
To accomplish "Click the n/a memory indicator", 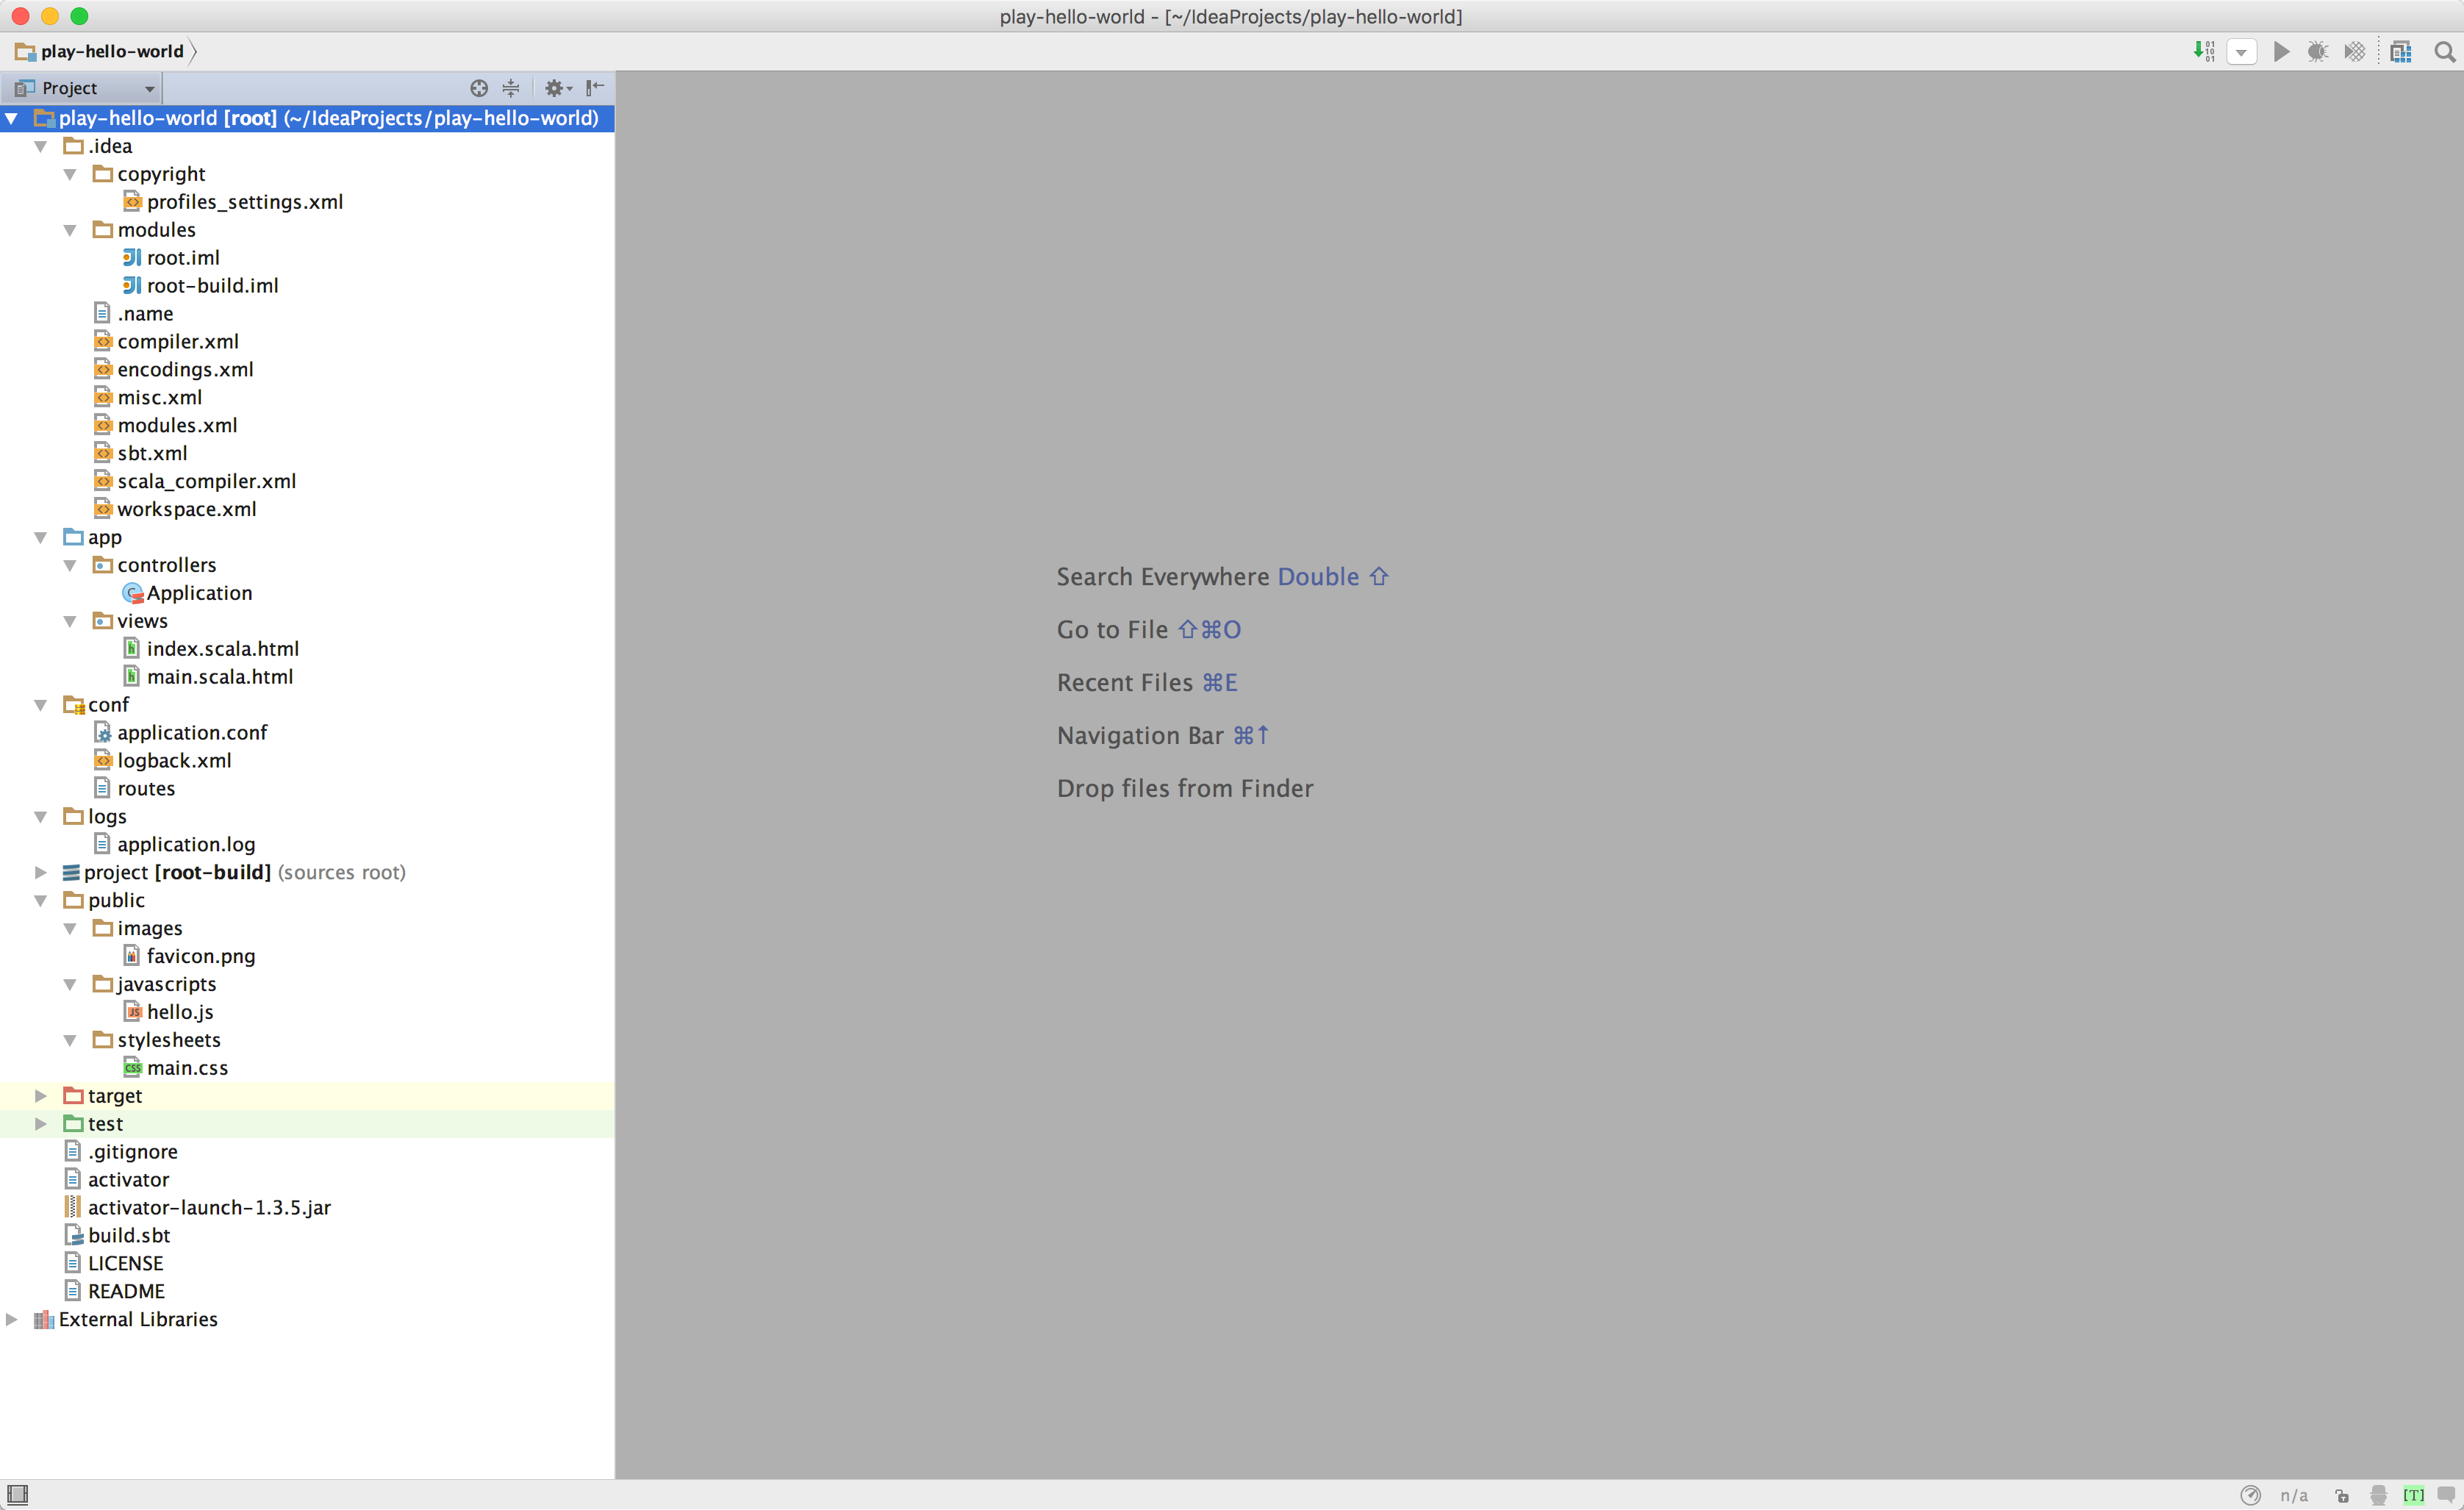I will point(2295,1495).
